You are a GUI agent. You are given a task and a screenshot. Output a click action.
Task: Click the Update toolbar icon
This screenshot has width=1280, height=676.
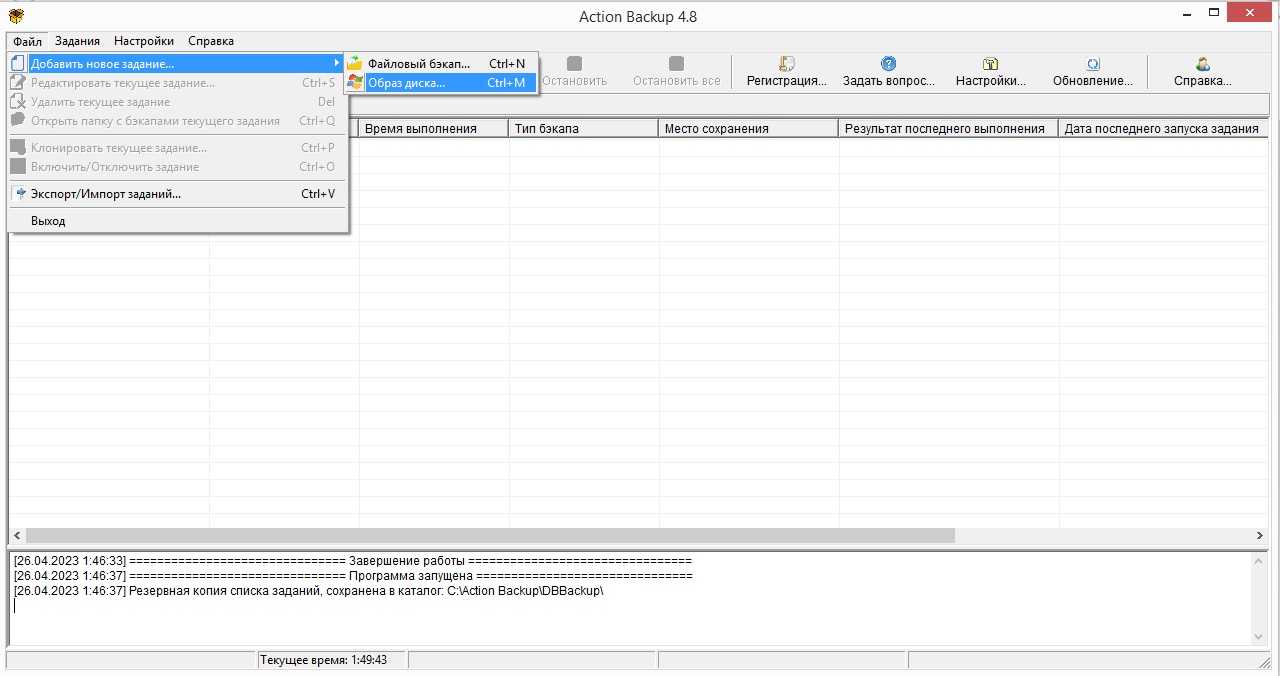pyautogui.click(x=1093, y=64)
